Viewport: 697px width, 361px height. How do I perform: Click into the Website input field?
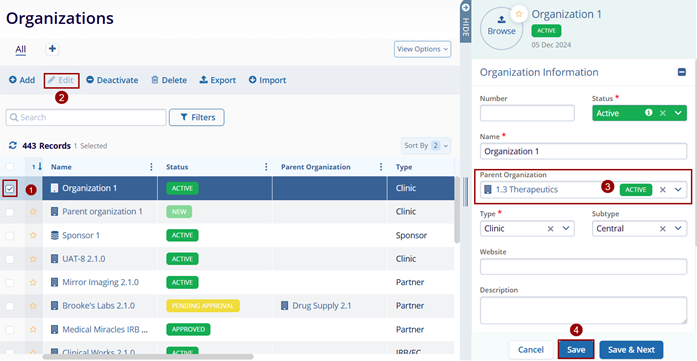point(583,267)
